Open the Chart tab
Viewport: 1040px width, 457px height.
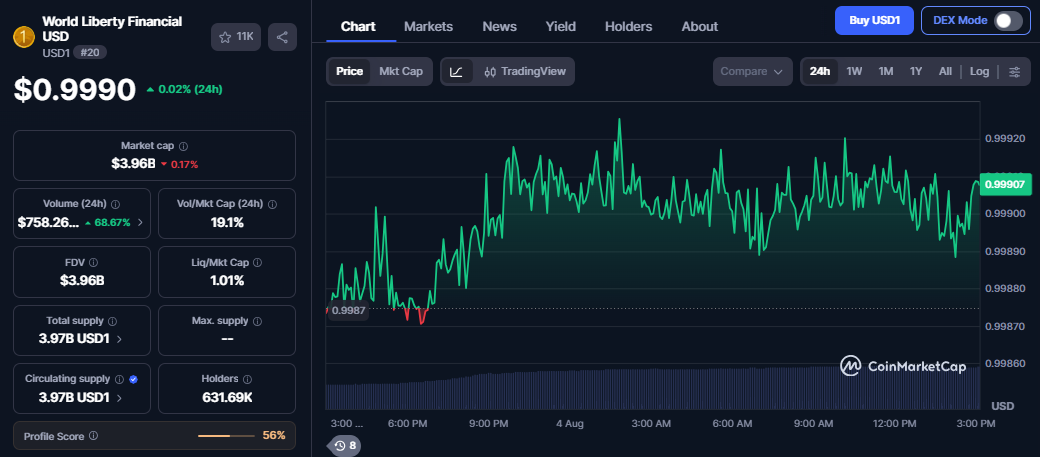358,27
